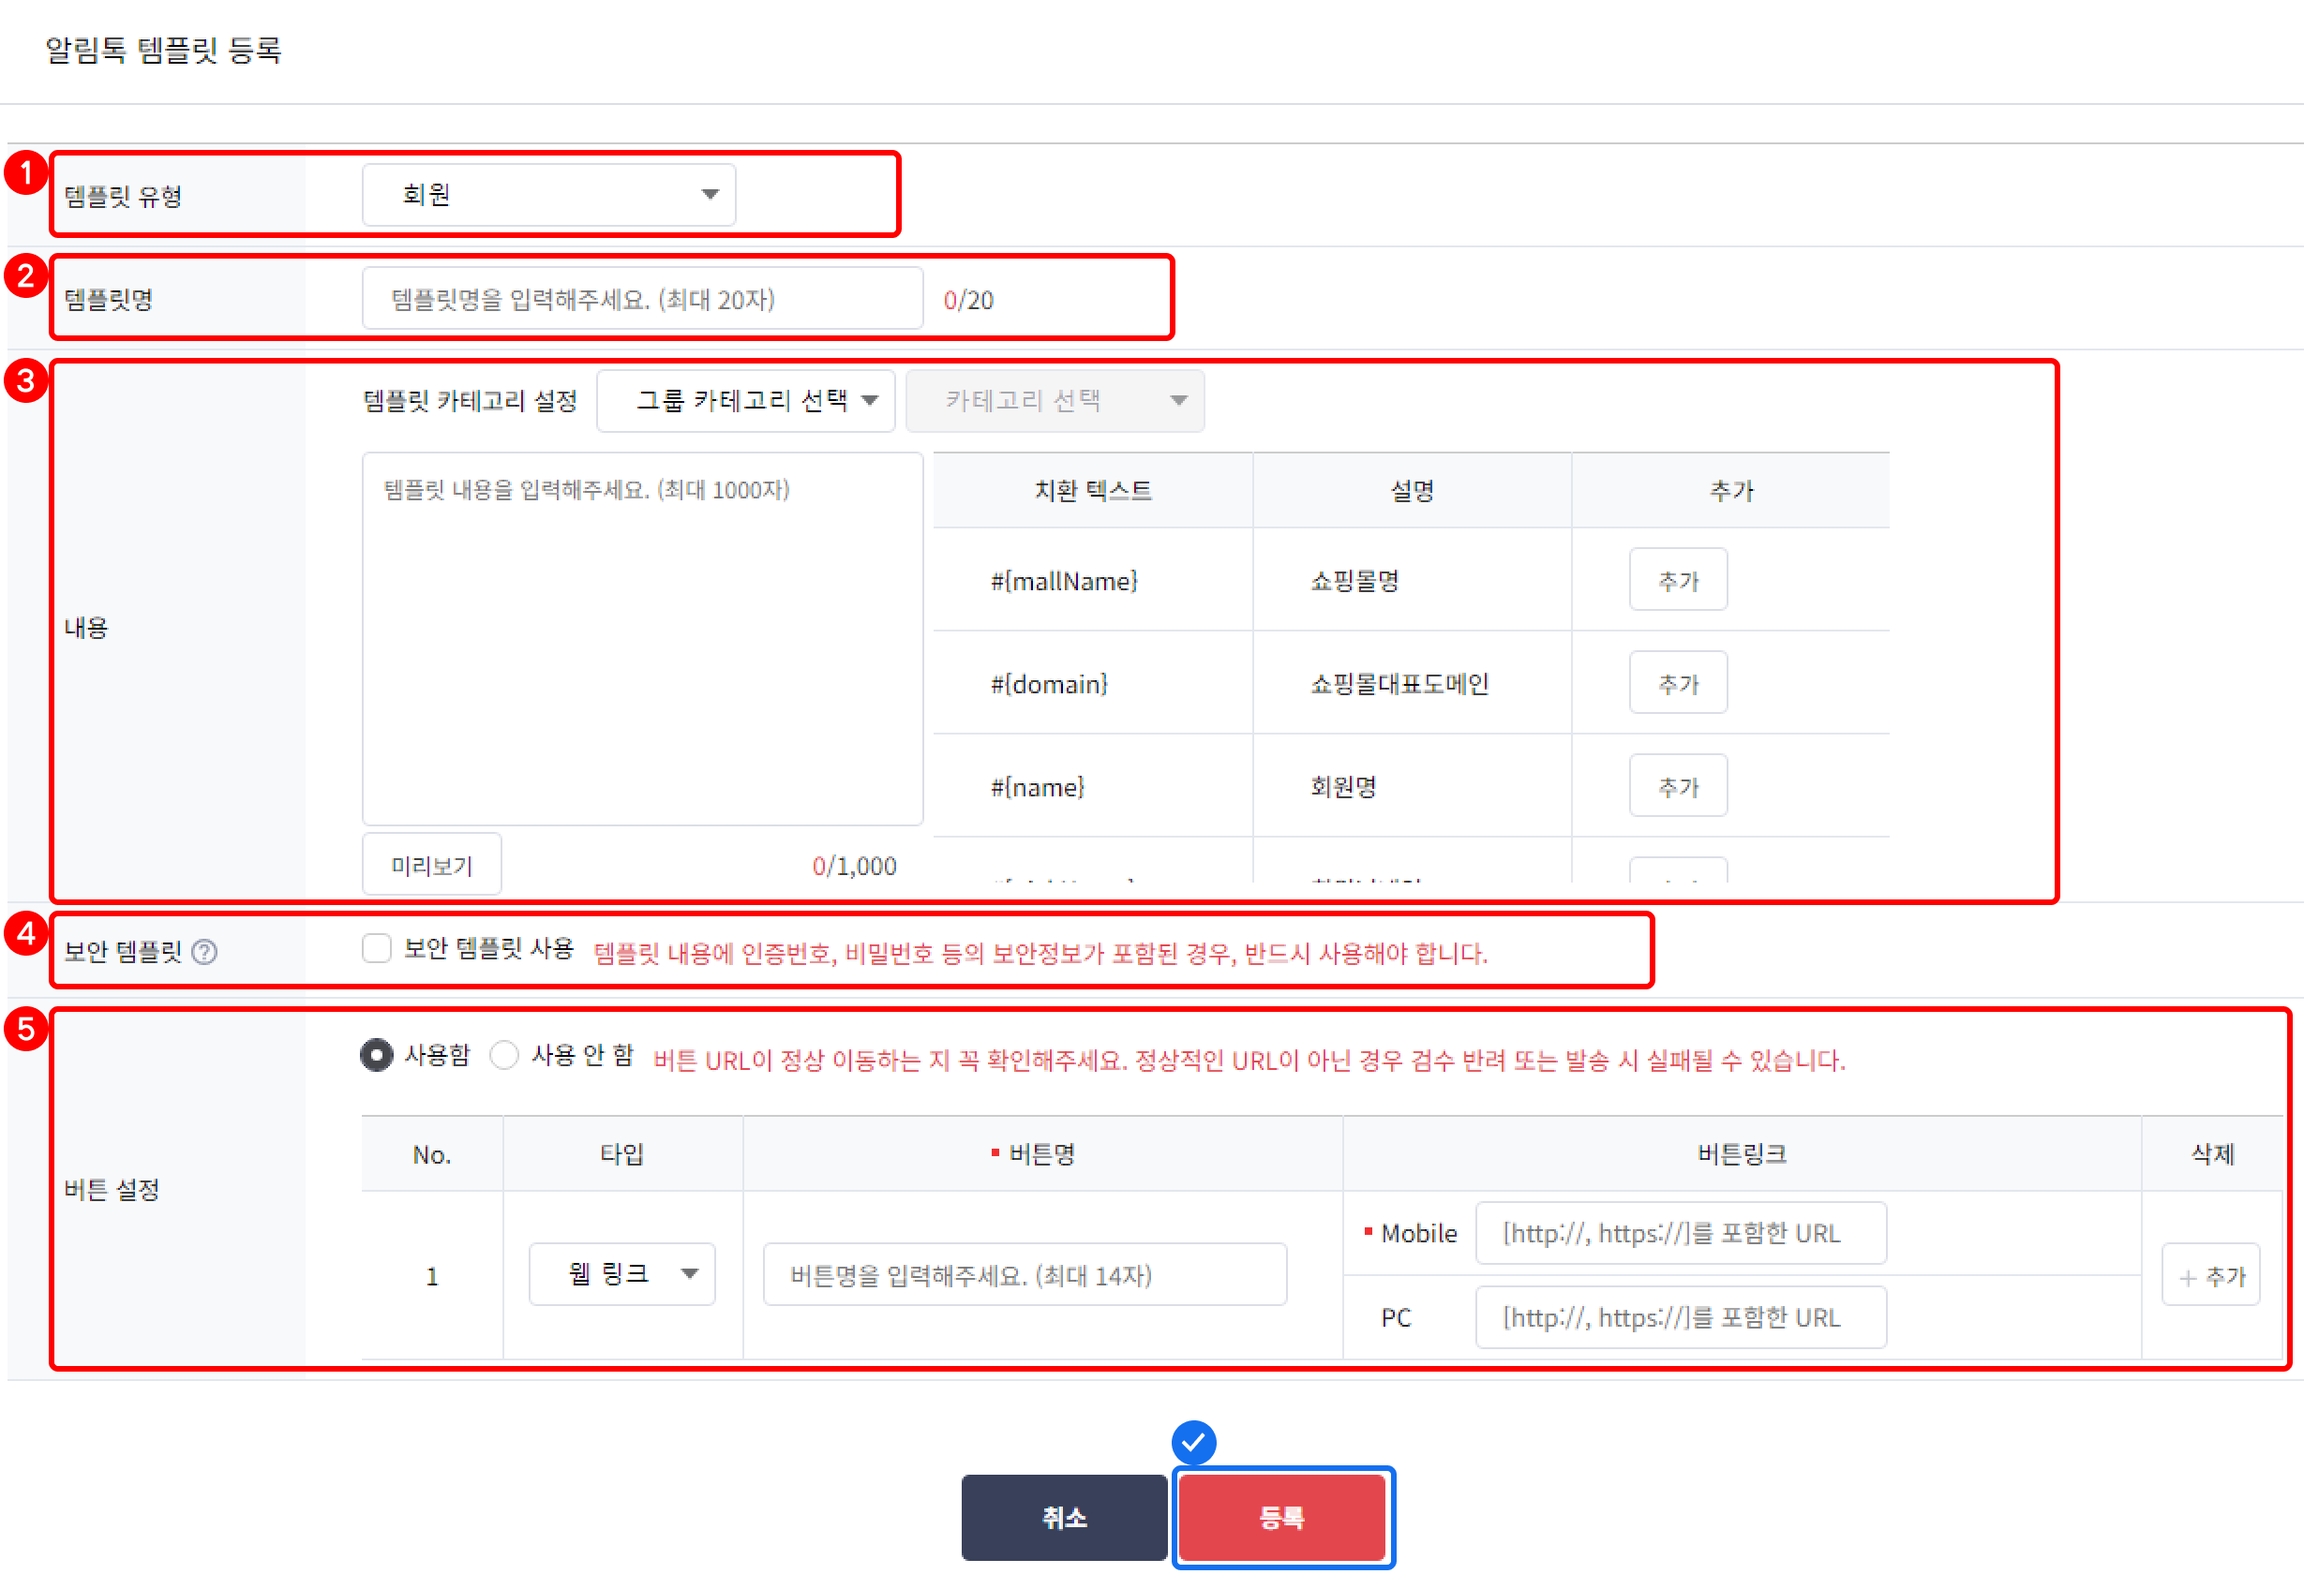Click the red number 1 marker
This screenshot has width=2304, height=1589.
coord(25,173)
